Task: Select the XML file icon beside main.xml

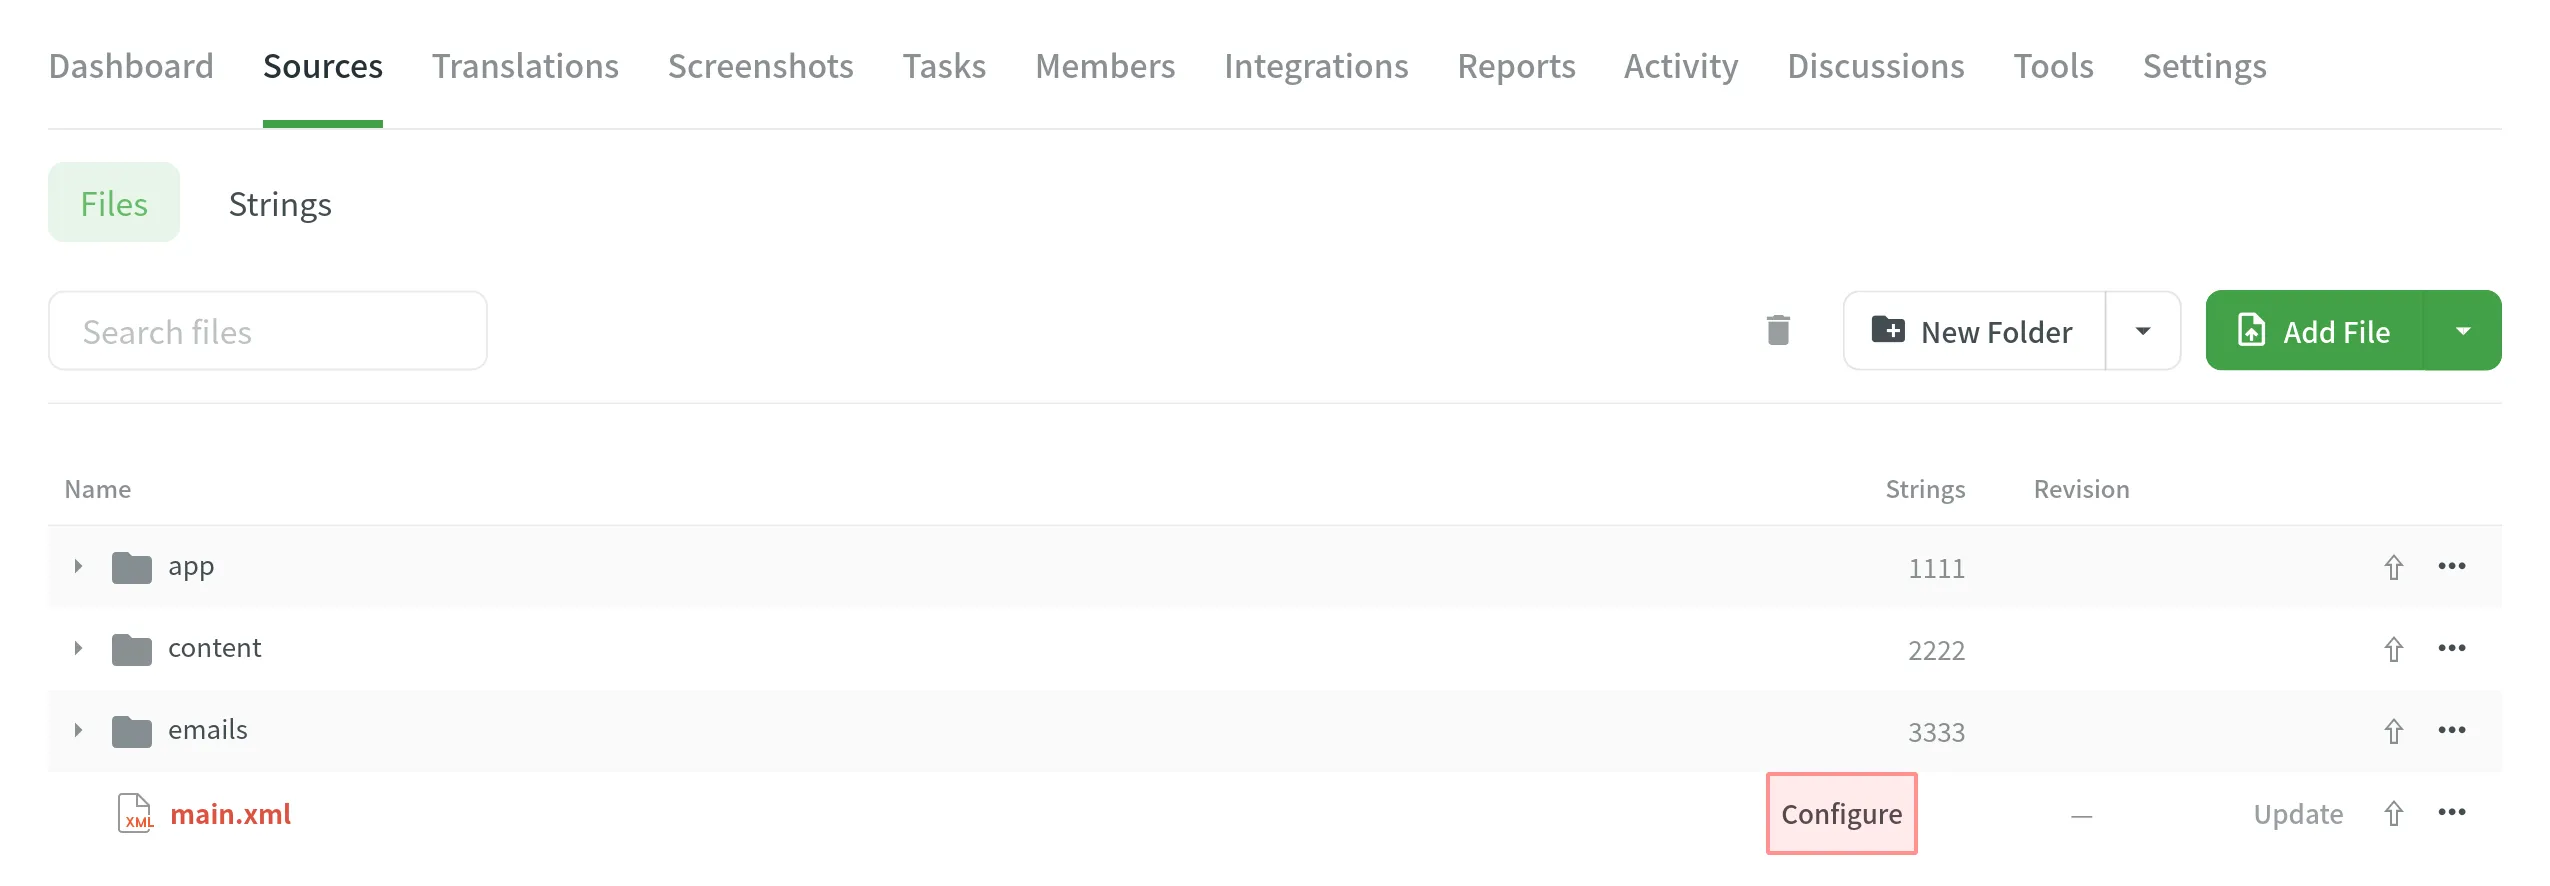Action: pos(133,813)
